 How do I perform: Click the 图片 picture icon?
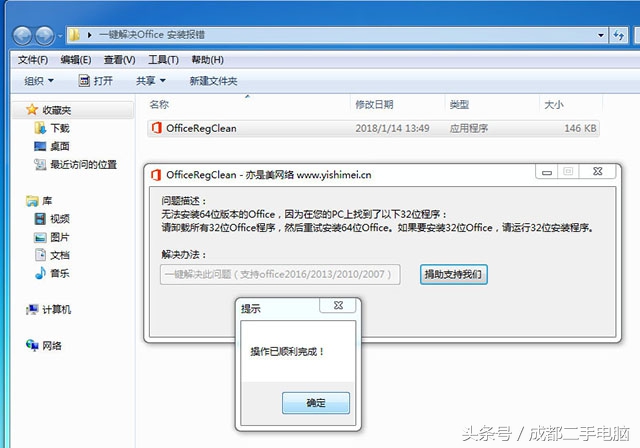40,237
